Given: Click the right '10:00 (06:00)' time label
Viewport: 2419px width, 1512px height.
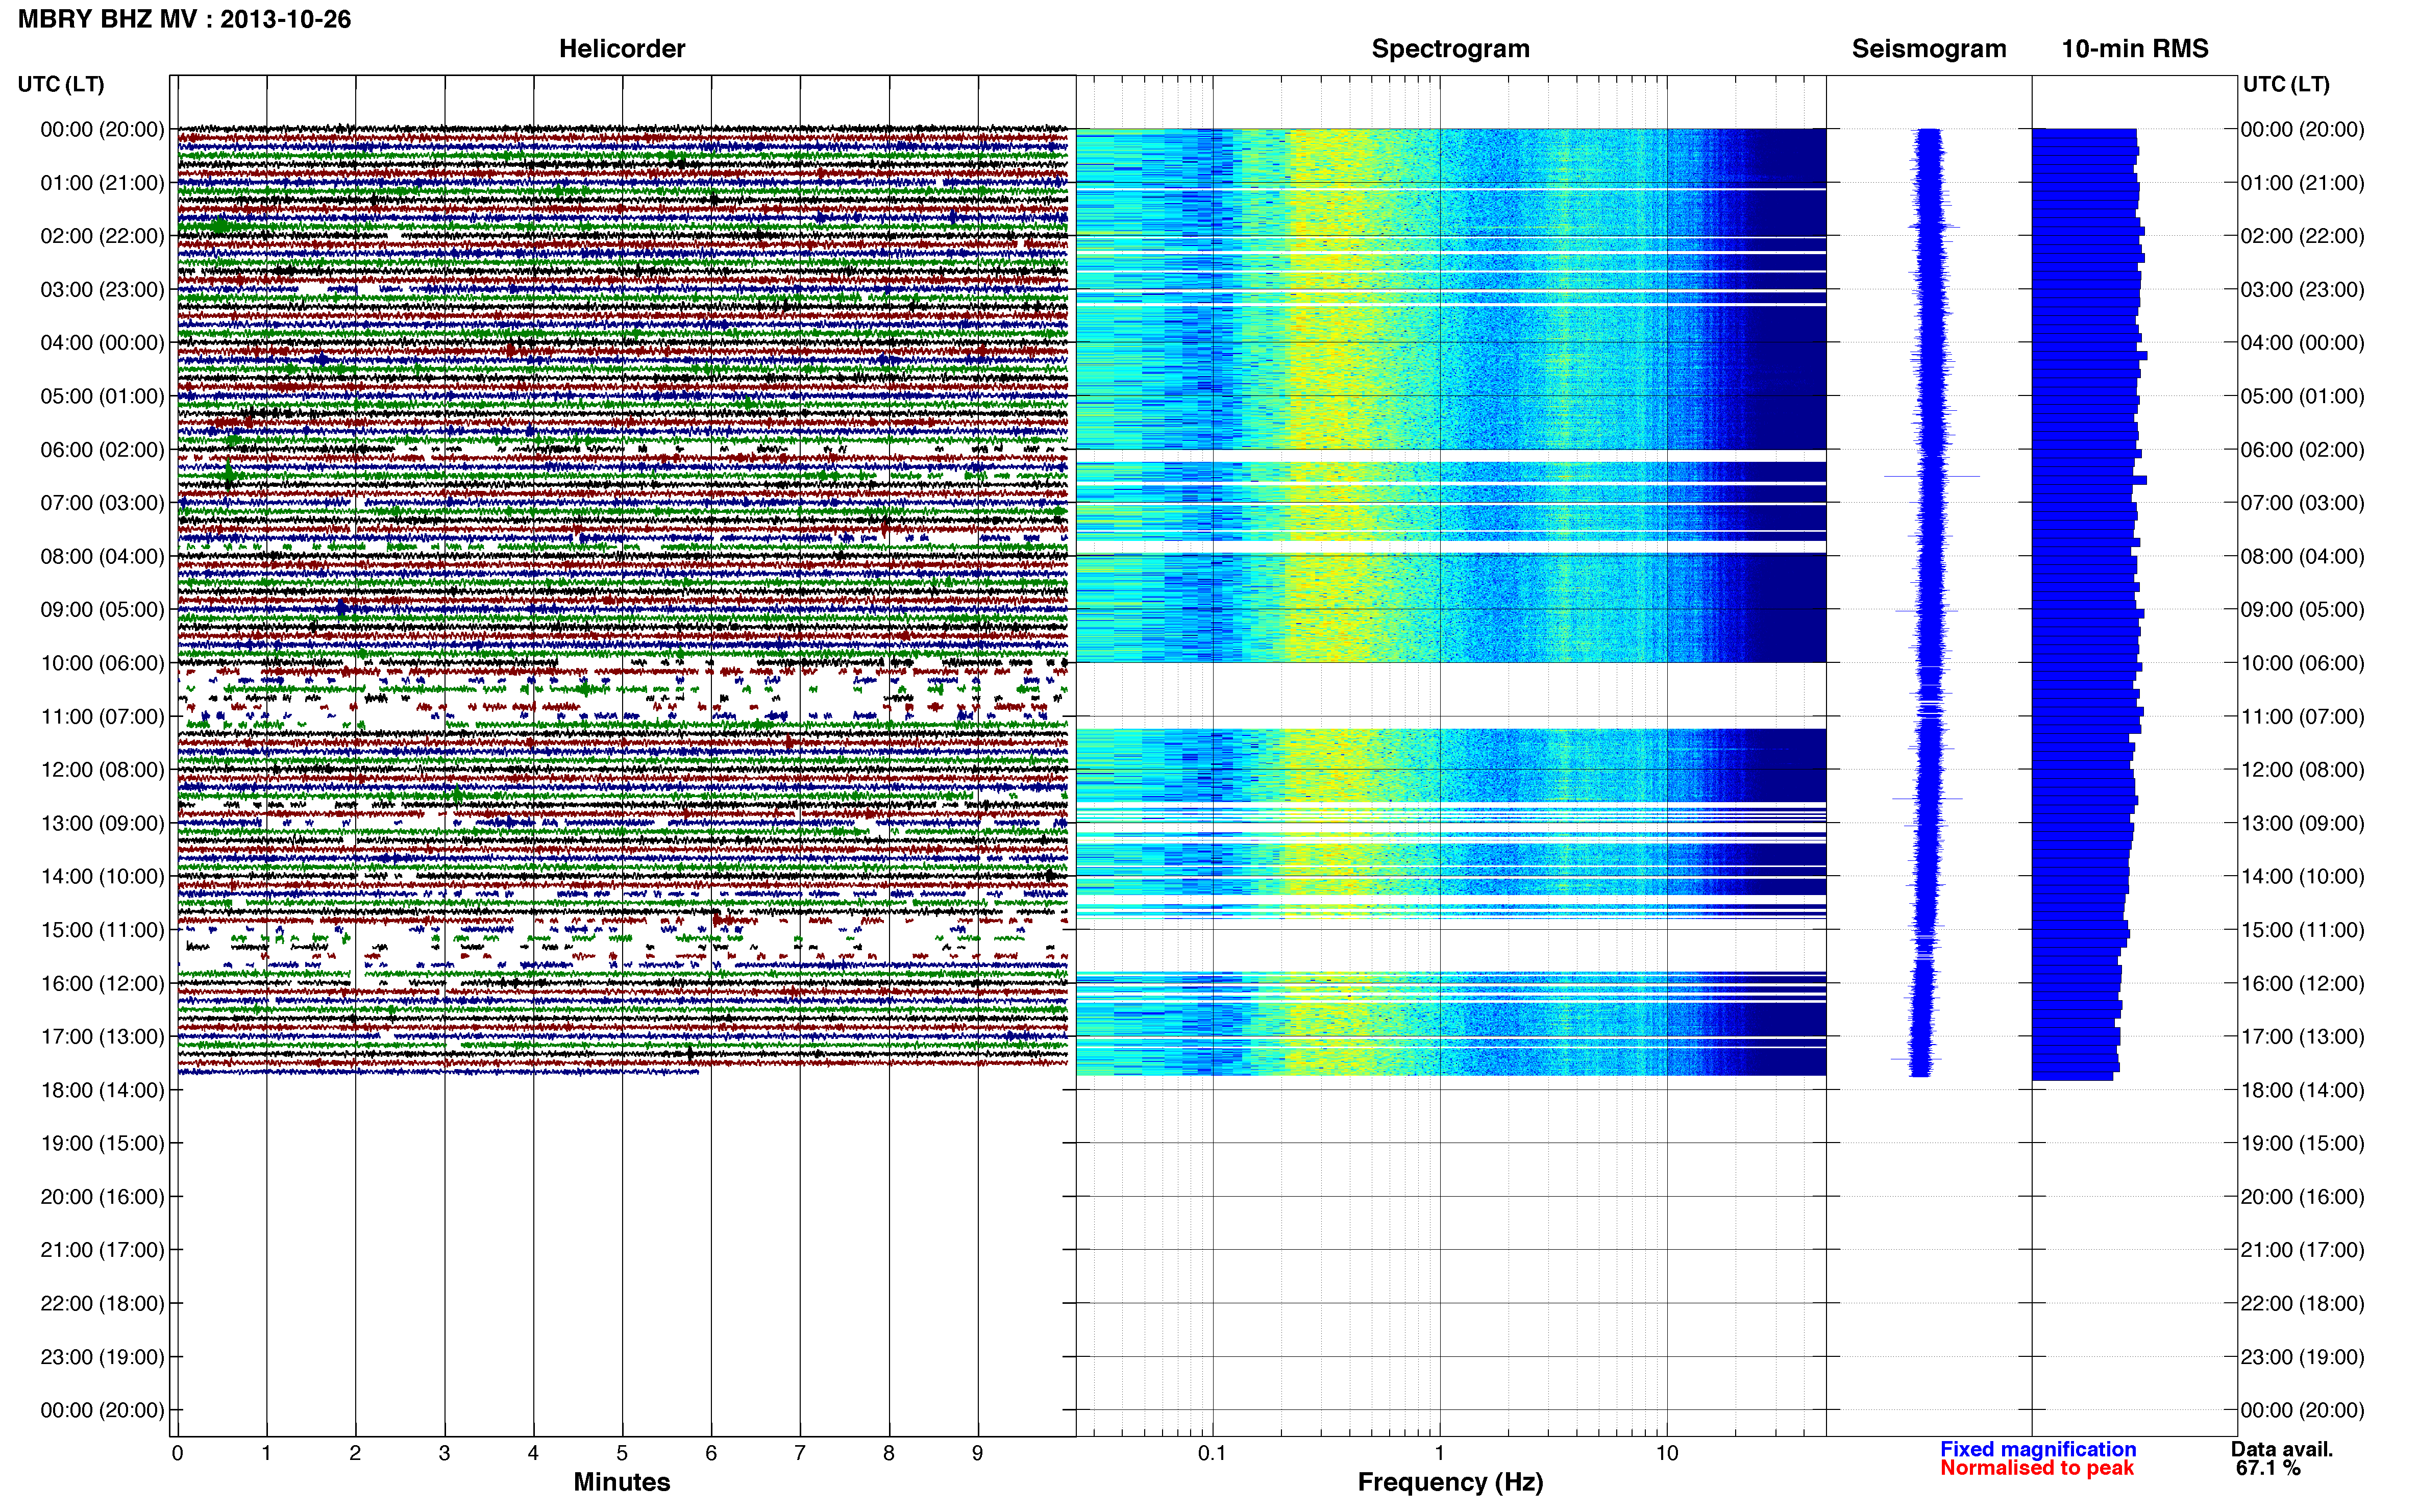Looking at the screenshot, I should click(2303, 663).
